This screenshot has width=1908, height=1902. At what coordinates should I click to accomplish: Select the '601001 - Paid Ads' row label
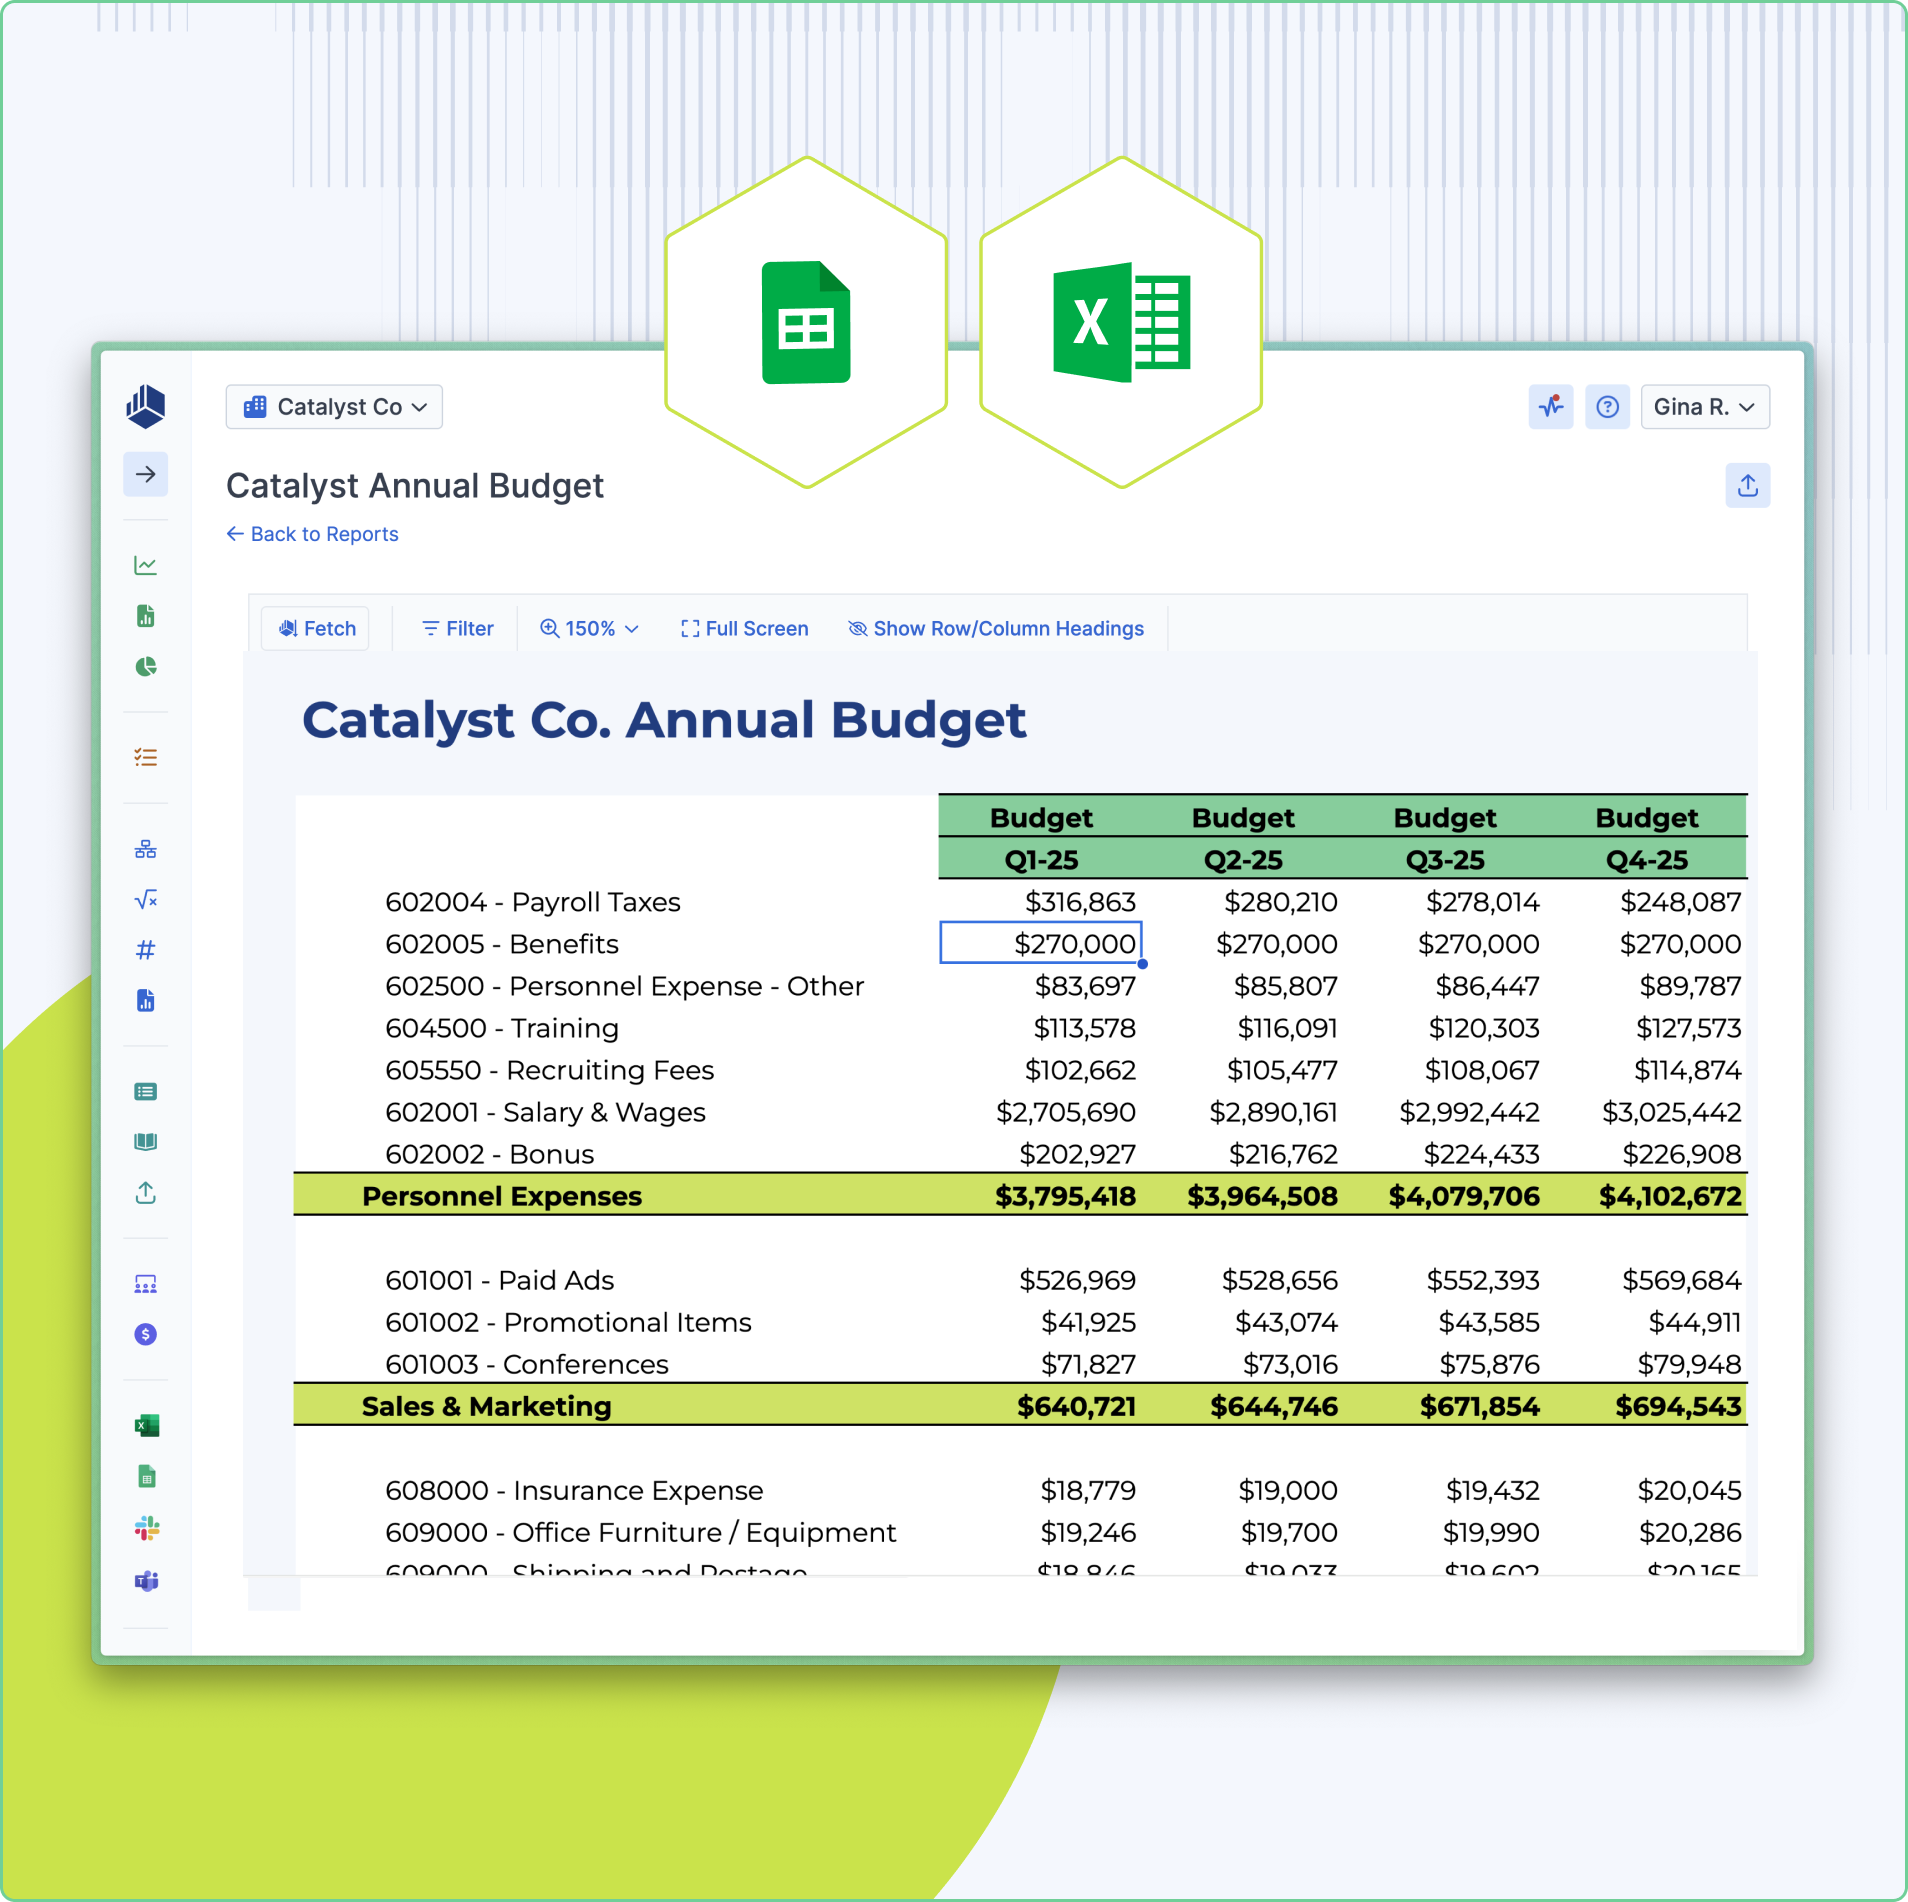pyautogui.click(x=500, y=1280)
